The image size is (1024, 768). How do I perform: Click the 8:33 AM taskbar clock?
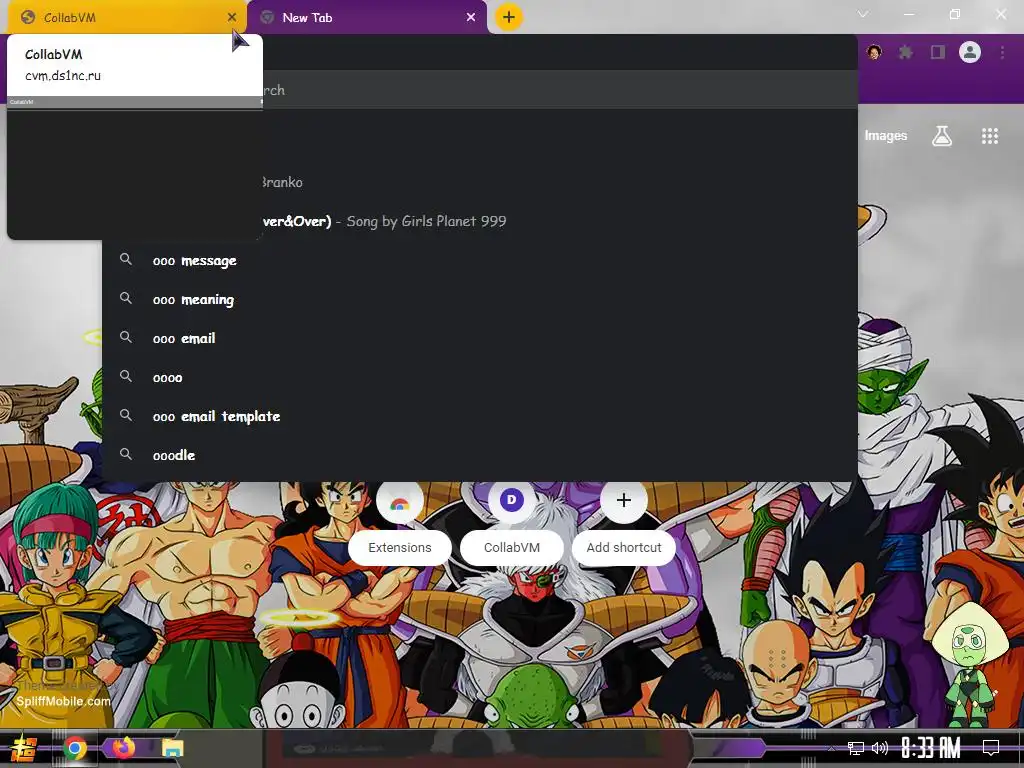pyautogui.click(x=931, y=748)
